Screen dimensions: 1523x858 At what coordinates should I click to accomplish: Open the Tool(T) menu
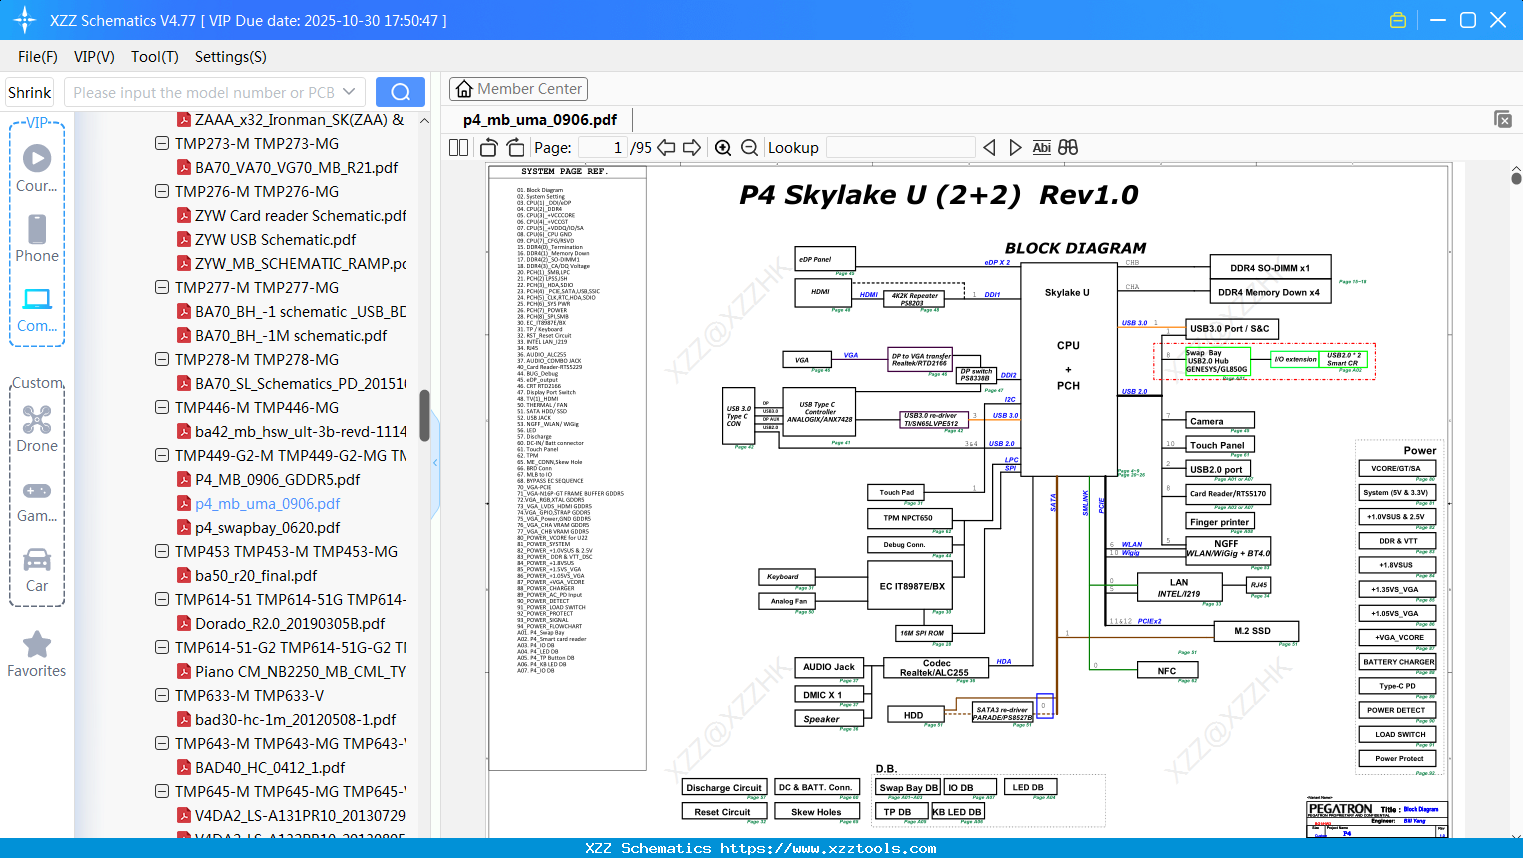(x=154, y=57)
